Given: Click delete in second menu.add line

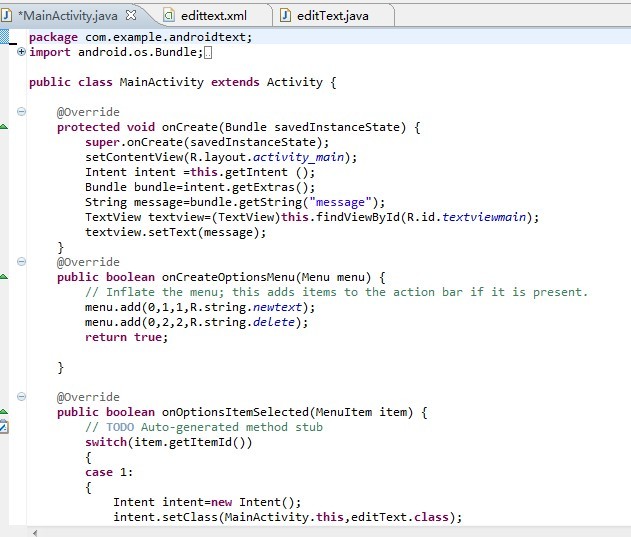Looking at the screenshot, I should click(274, 322).
